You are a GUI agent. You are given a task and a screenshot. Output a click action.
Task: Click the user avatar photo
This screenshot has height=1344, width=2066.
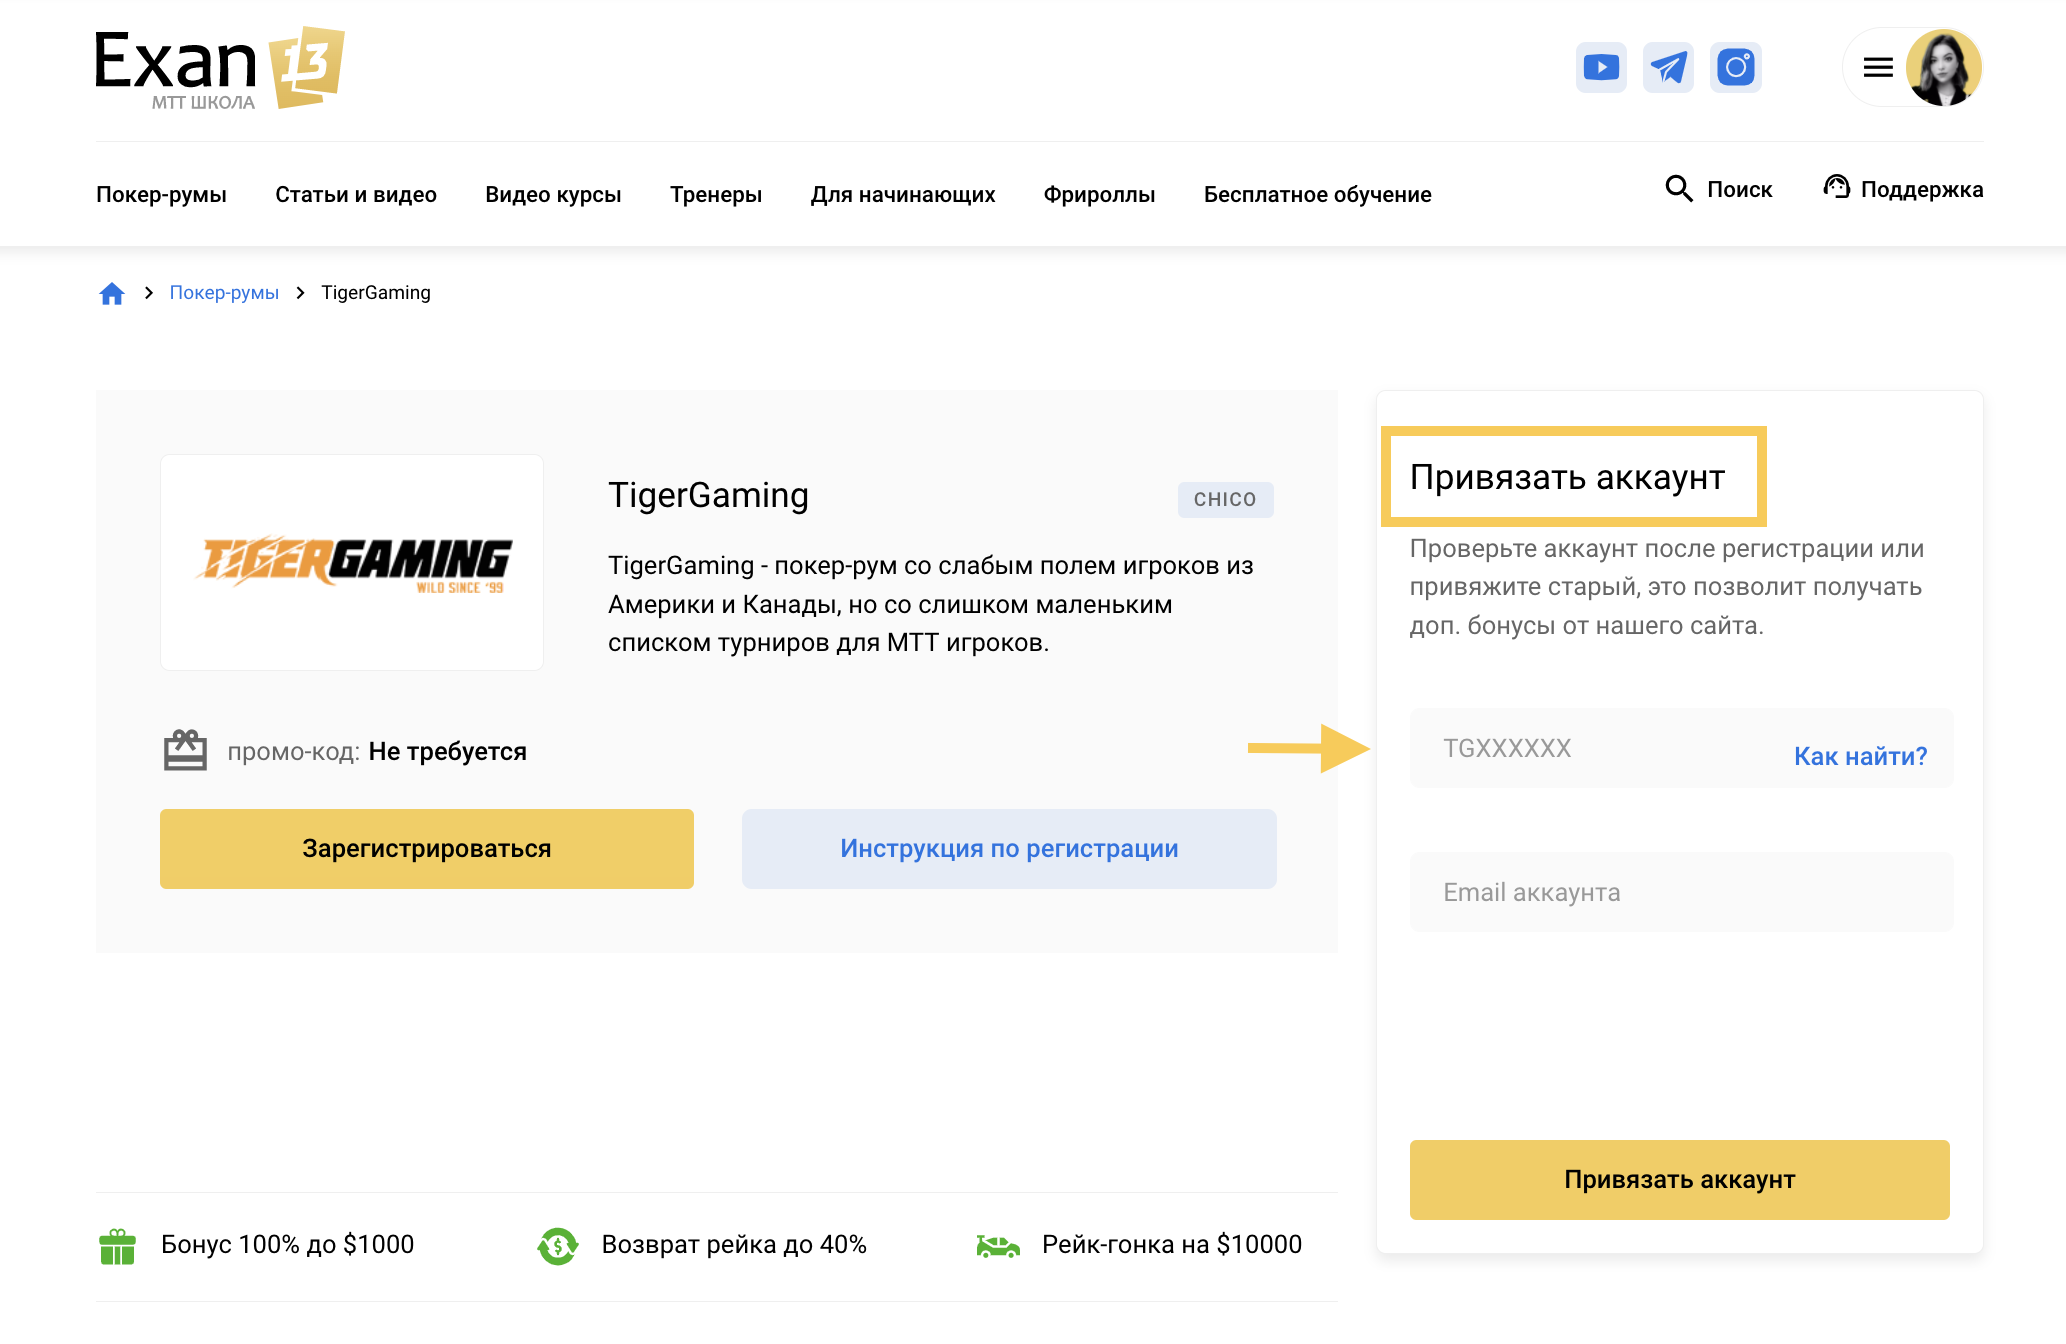1943,67
